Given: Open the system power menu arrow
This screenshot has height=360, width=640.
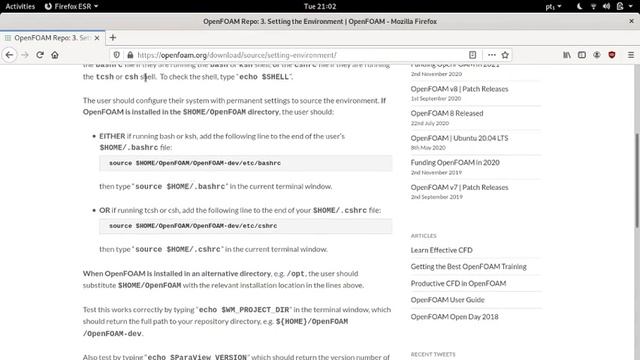Looking at the screenshot, I should tap(632, 6).
